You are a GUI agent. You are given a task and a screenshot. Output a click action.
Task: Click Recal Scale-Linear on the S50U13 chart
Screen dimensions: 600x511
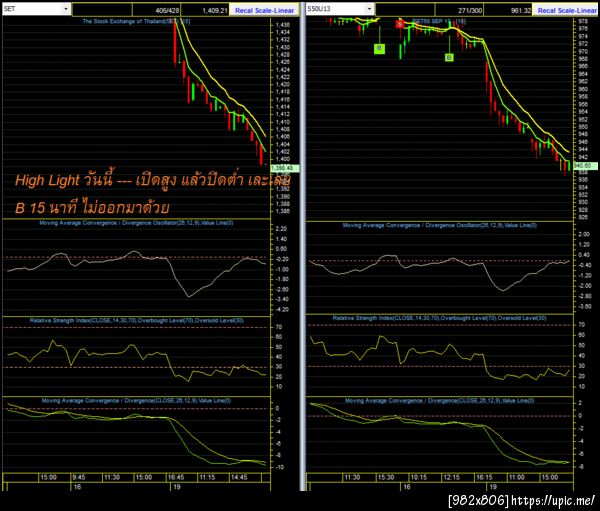tap(567, 10)
